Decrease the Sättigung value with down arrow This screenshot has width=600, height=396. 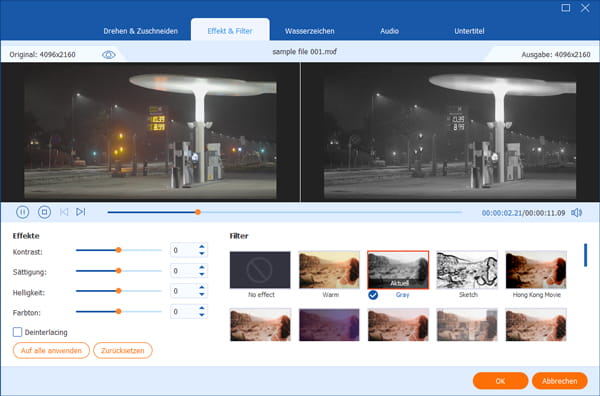pyautogui.click(x=202, y=274)
